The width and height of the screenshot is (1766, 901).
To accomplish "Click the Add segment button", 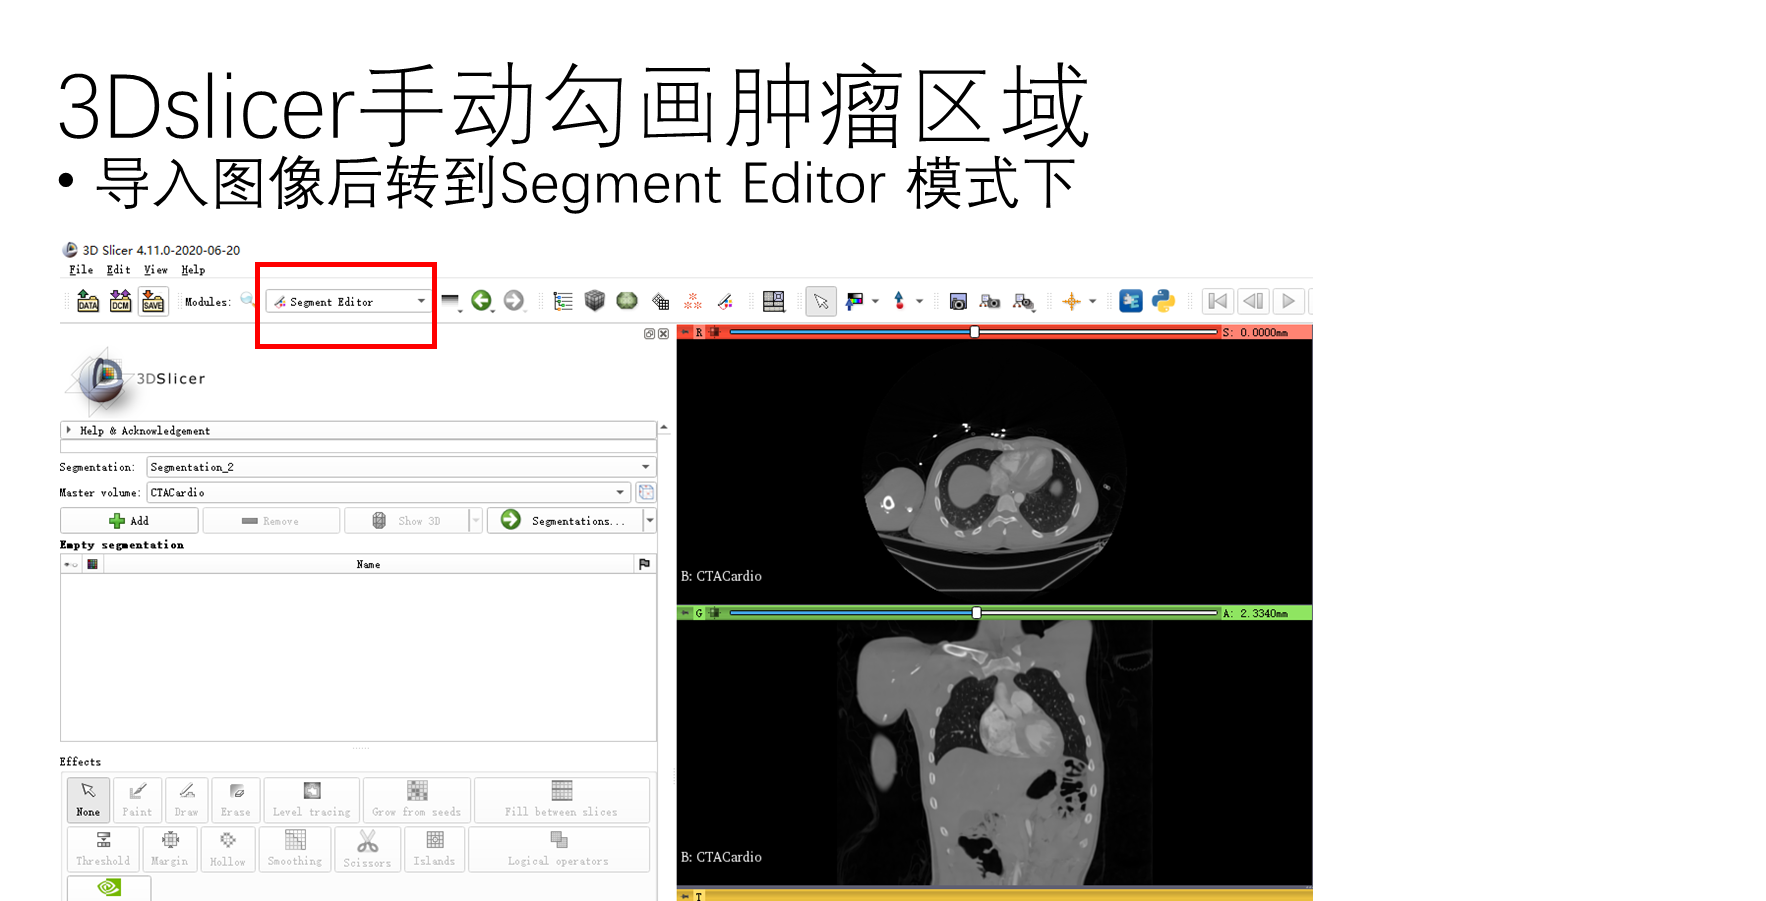I will (x=129, y=520).
